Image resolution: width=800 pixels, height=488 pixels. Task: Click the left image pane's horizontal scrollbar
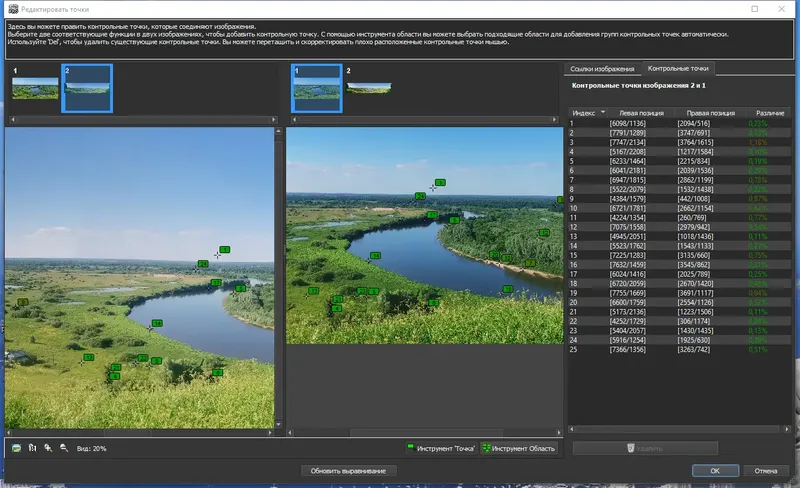pyautogui.click(x=130, y=432)
